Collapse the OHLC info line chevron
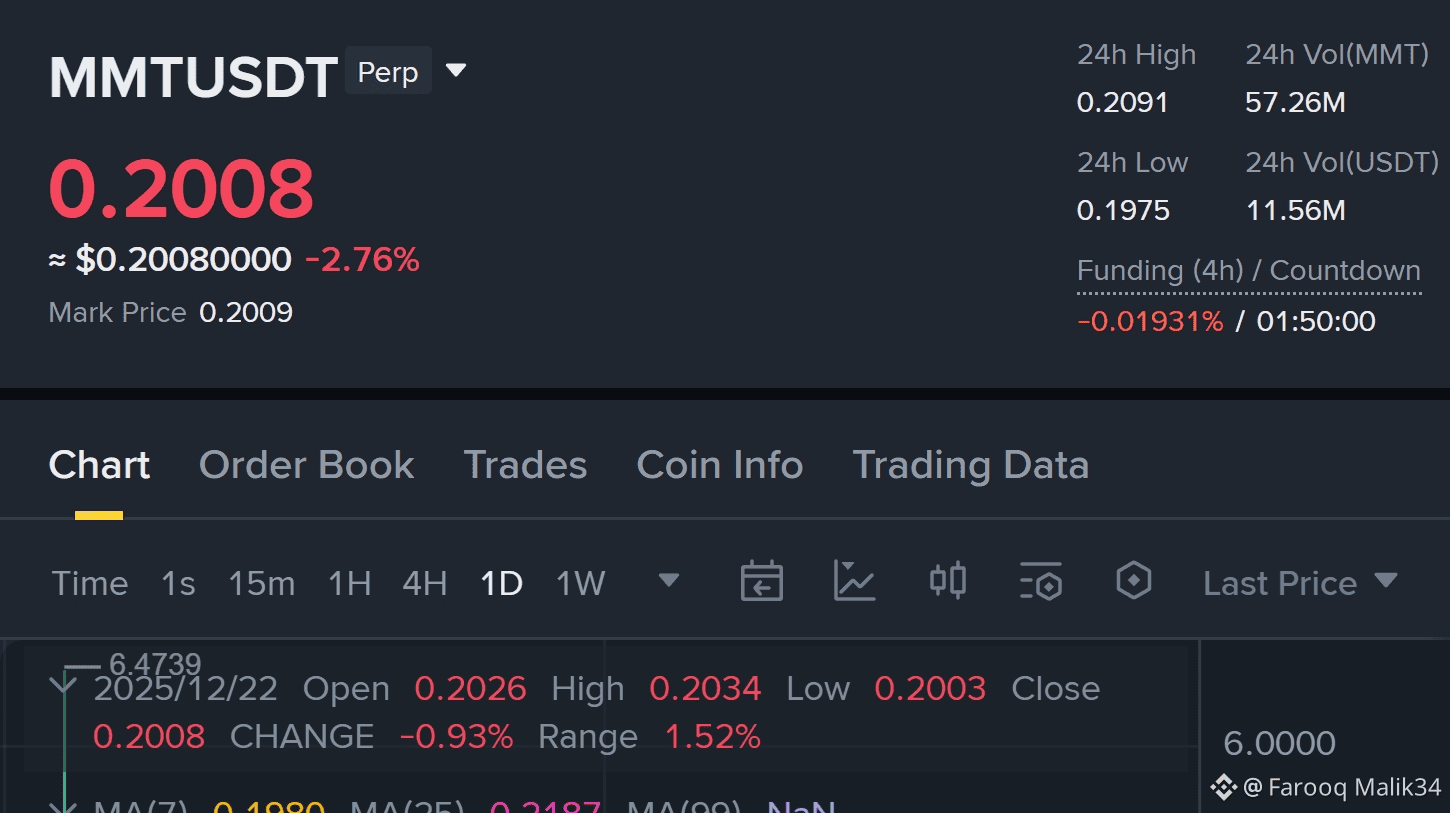This screenshot has width=1450, height=813. click(63, 686)
